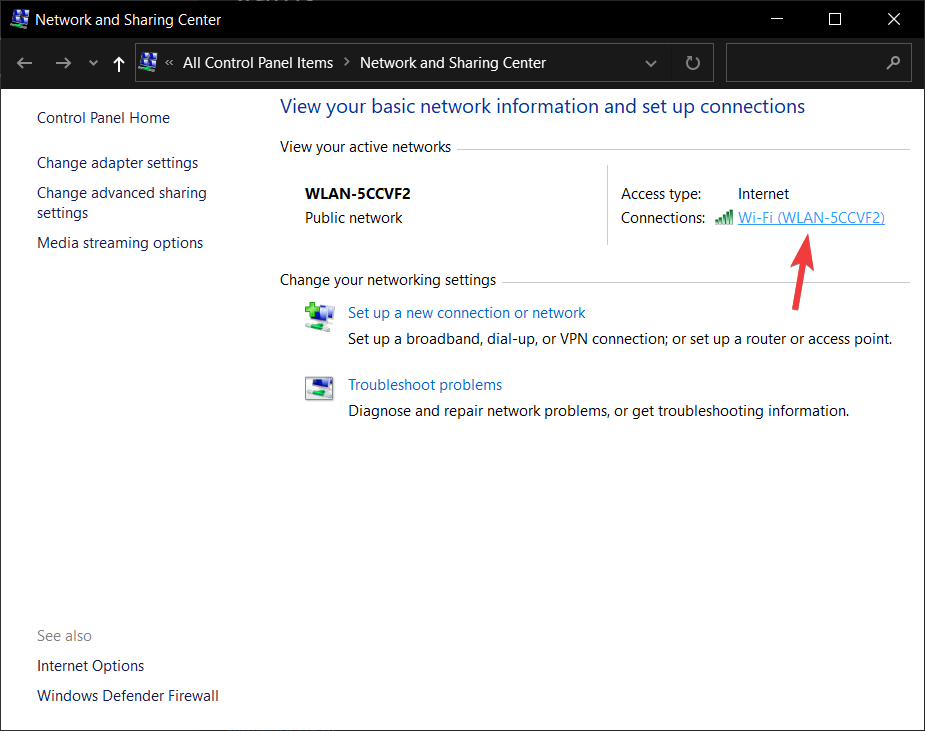Click the Control Panel icon in address bar
The image size is (925, 731).
(149, 62)
